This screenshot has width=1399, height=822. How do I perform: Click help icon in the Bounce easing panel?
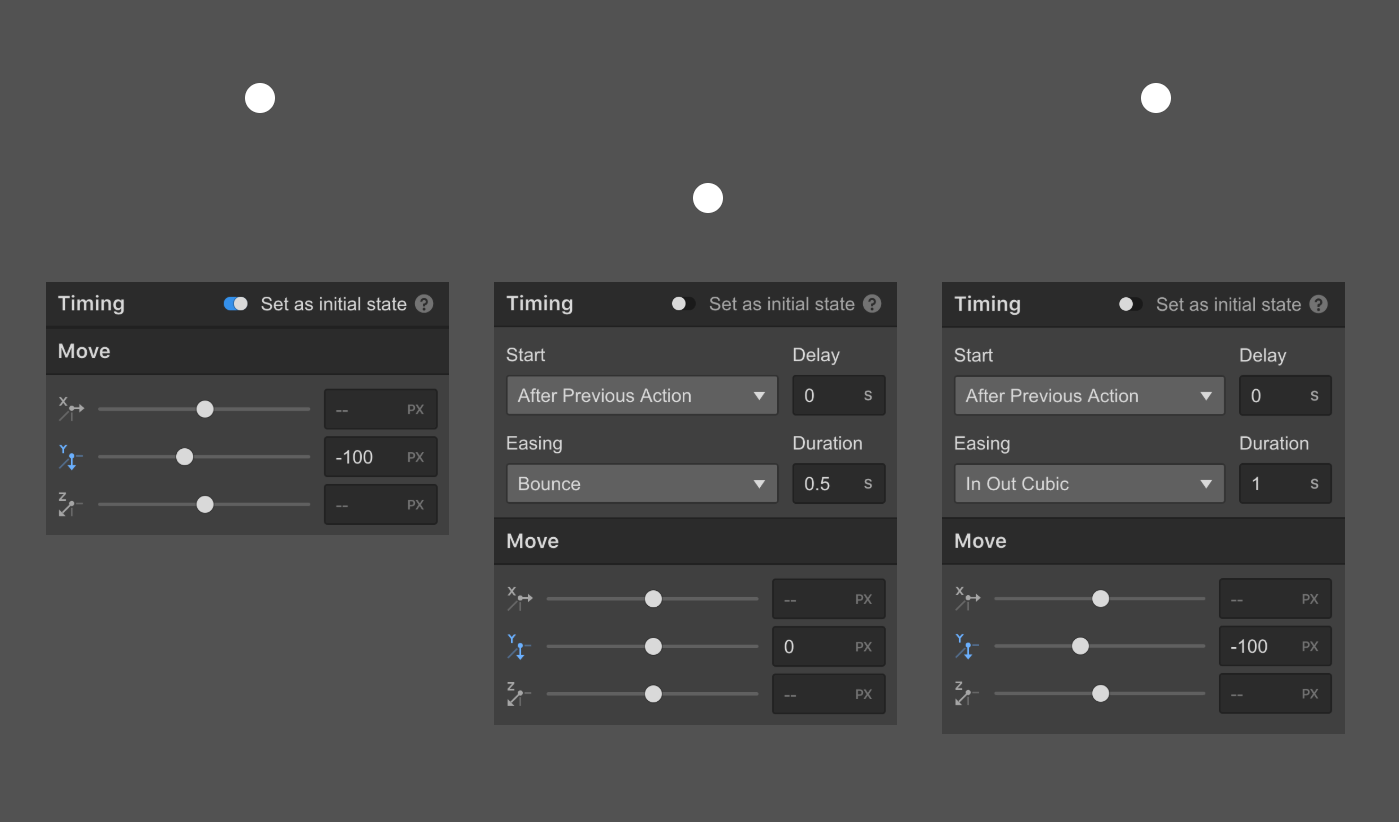click(x=872, y=304)
